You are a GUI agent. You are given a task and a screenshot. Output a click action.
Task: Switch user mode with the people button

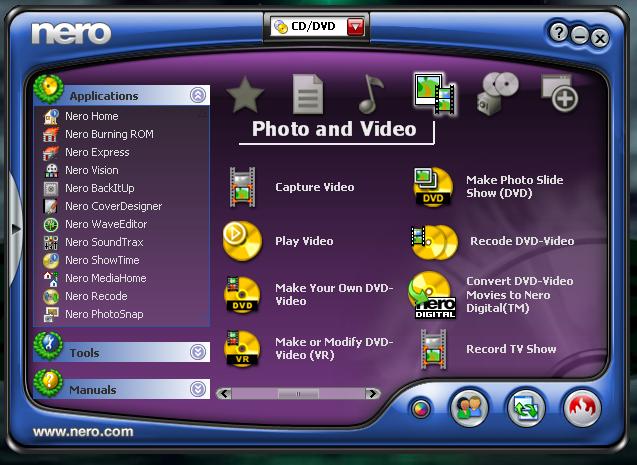pyautogui.click(x=469, y=407)
